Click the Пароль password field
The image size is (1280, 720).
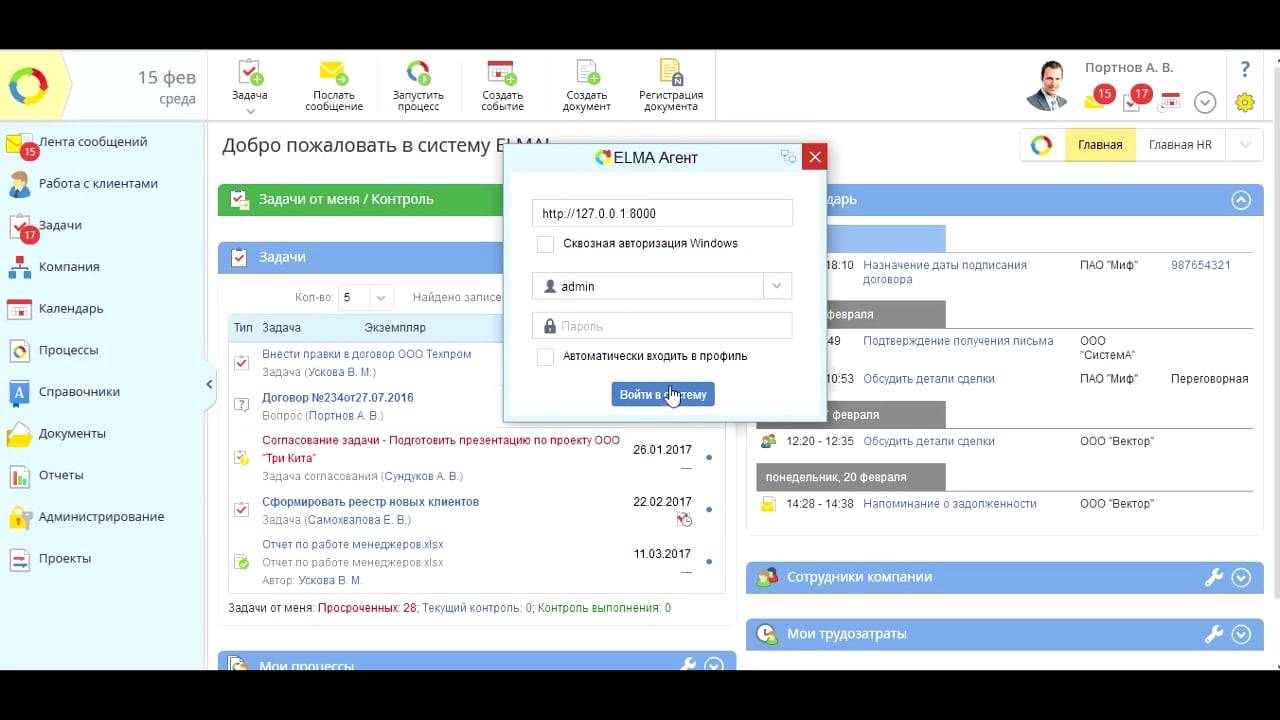click(662, 326)
